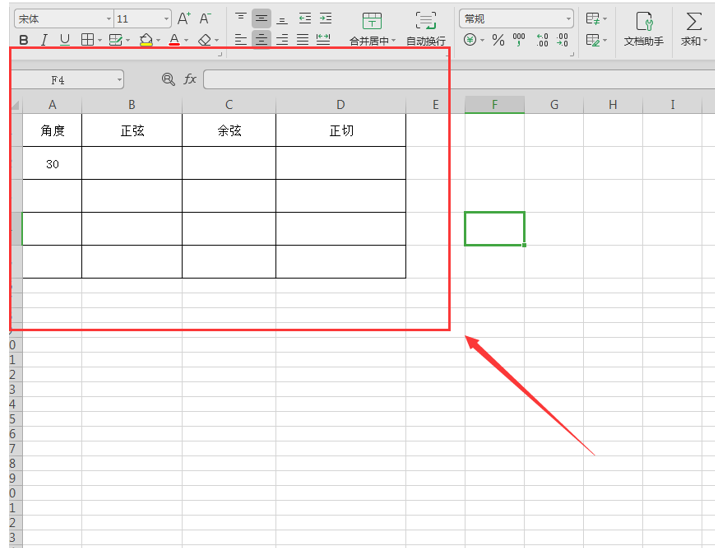Apply percent style icon
This screenshot has height=548, width=715.
click(498, 40)
